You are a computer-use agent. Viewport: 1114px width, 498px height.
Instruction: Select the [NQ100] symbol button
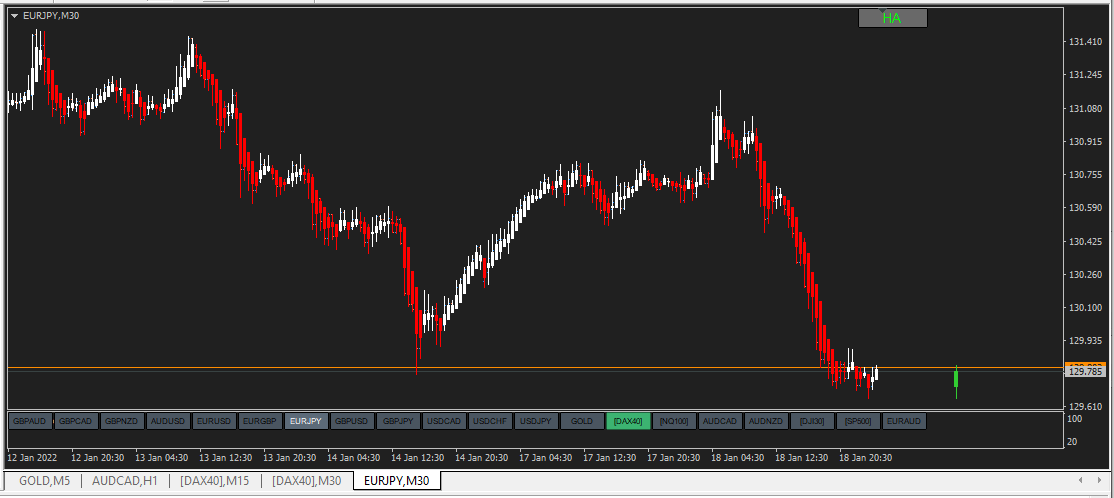click(x=674, y=421)
